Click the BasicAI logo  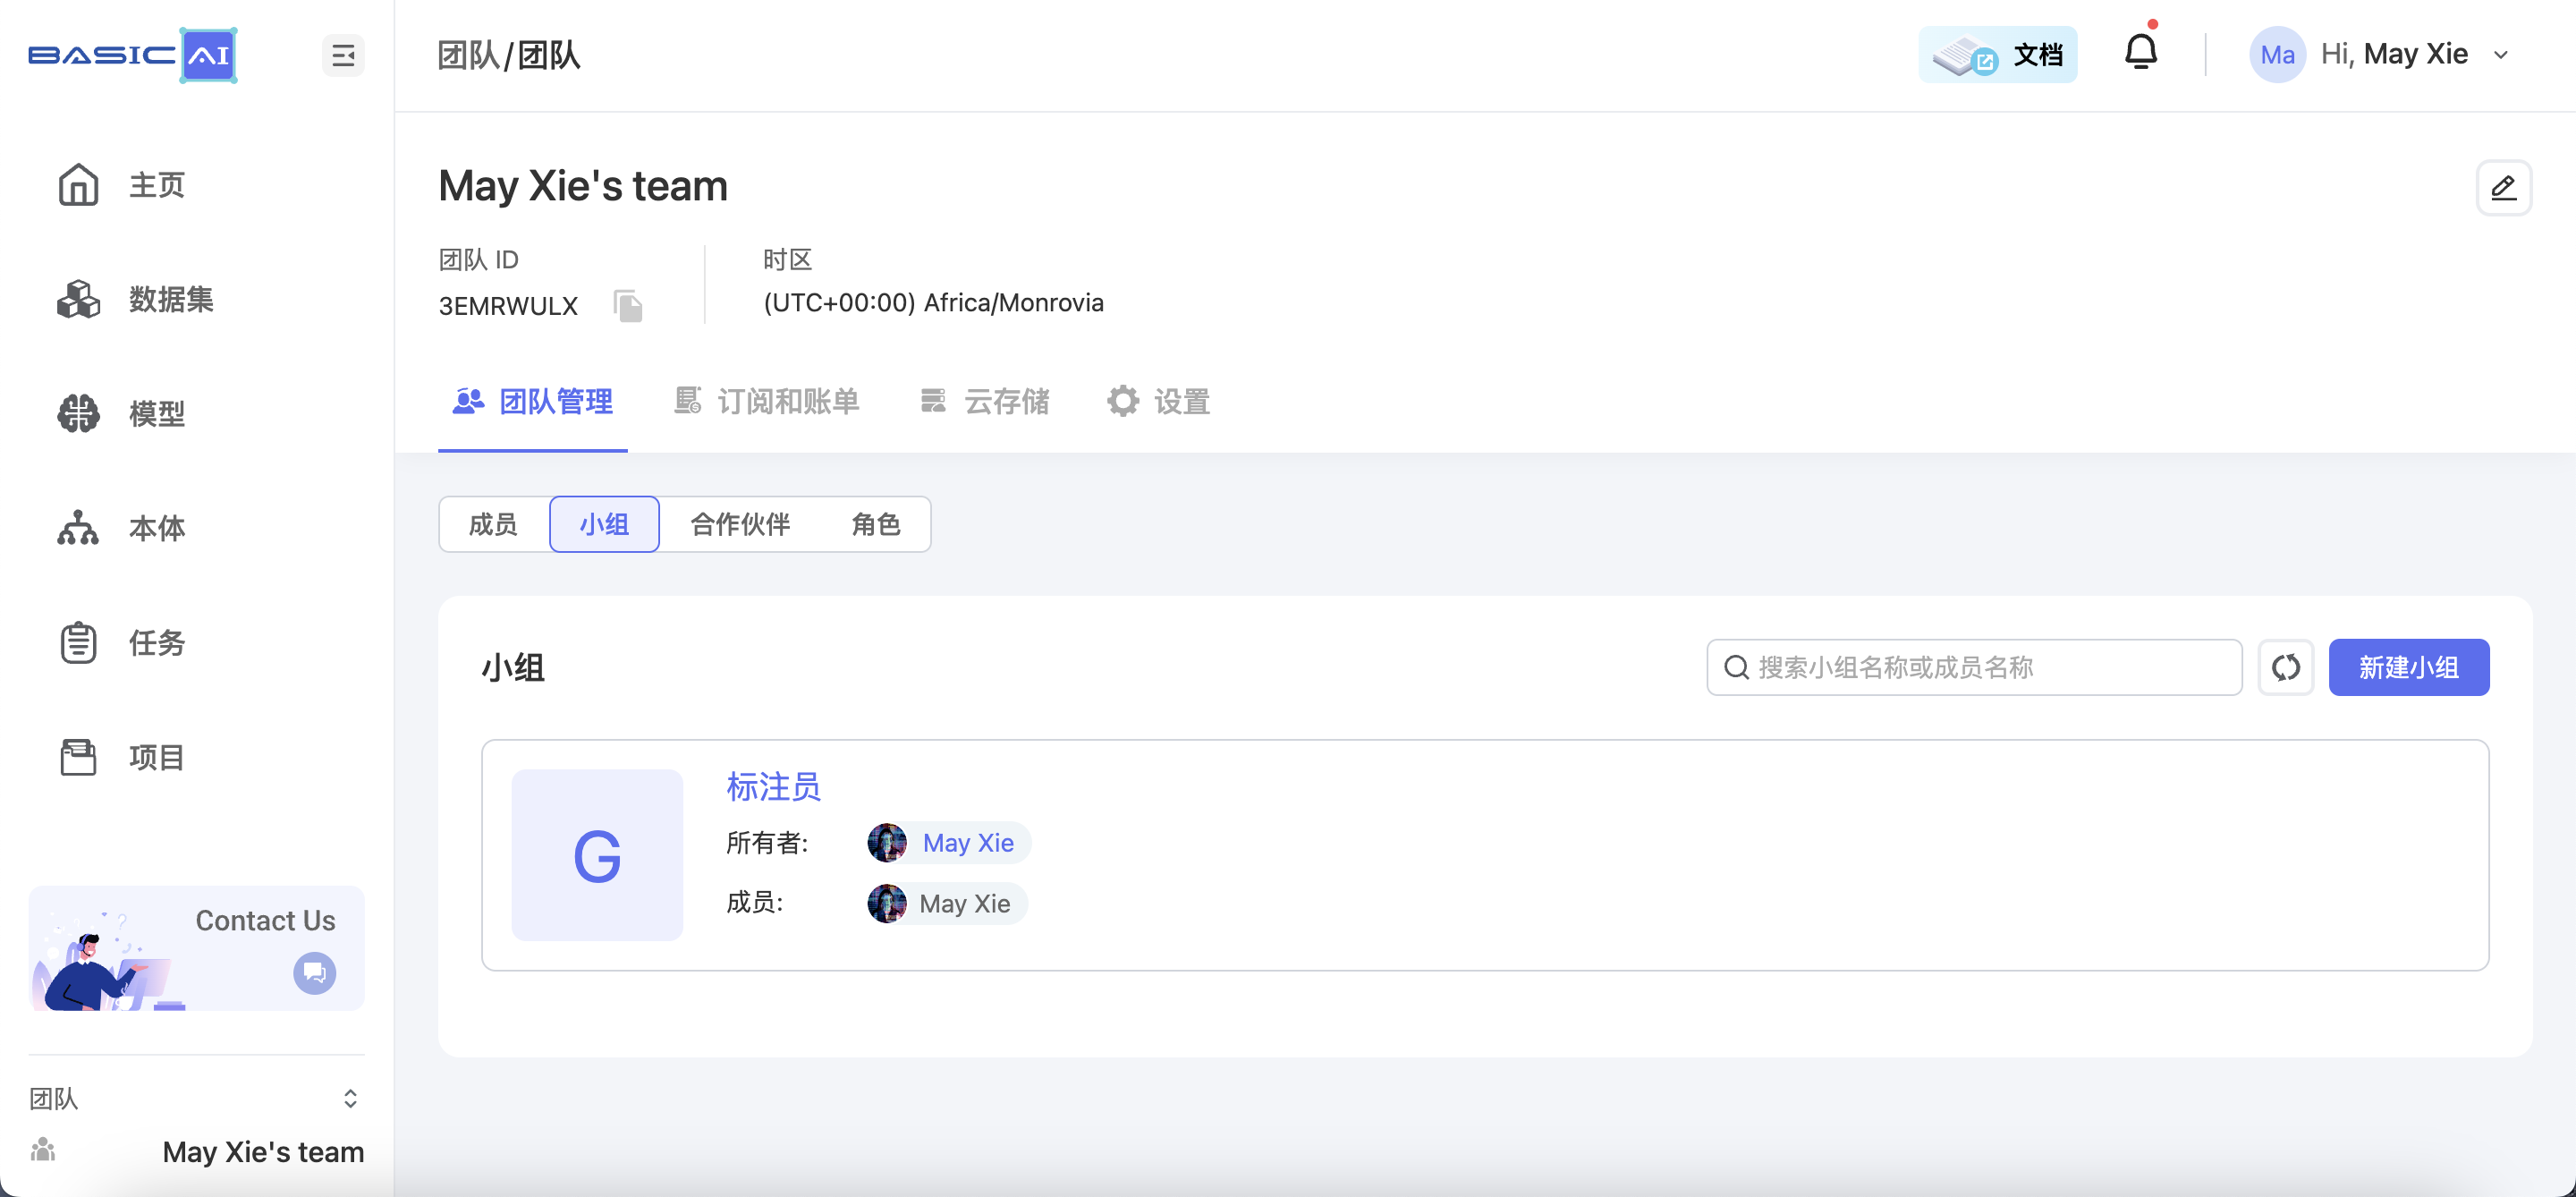[x=132, y=55]
